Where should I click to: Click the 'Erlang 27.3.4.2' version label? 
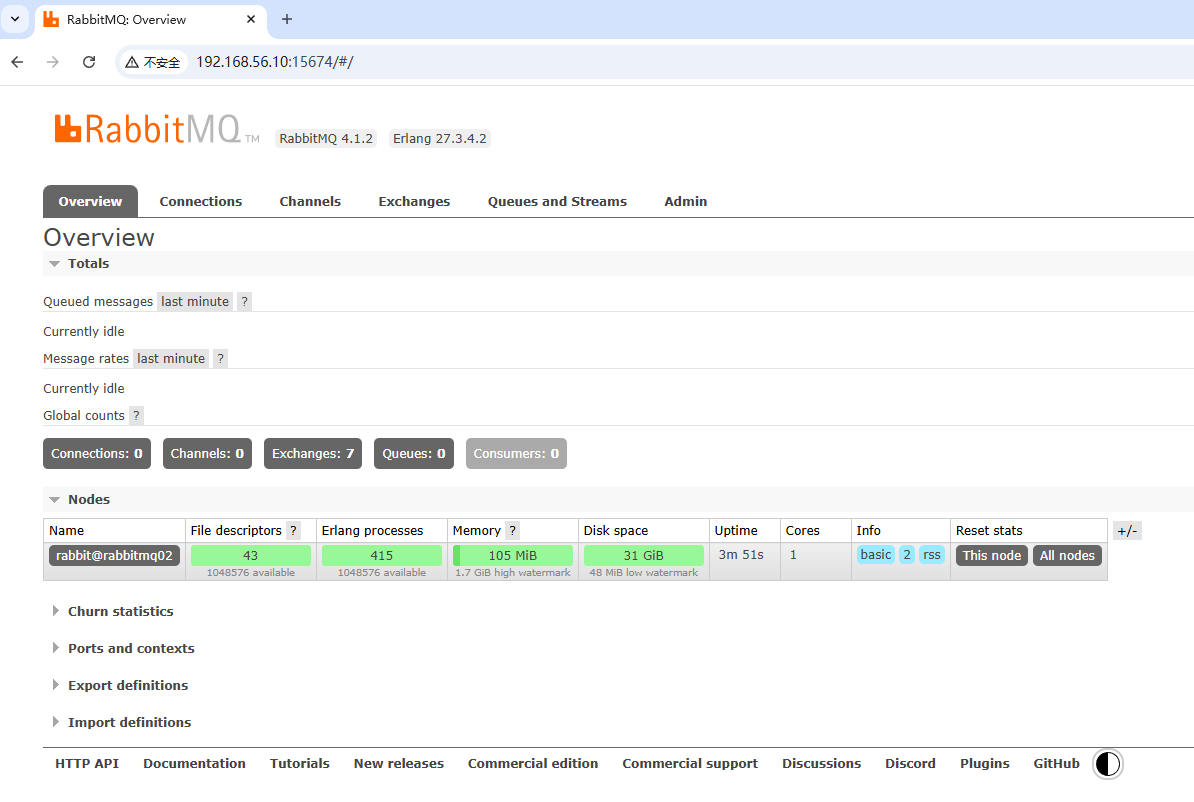439,139
